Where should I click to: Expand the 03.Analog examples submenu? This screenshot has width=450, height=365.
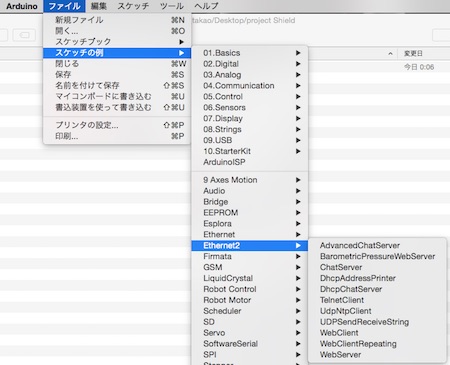click(250, 75)
